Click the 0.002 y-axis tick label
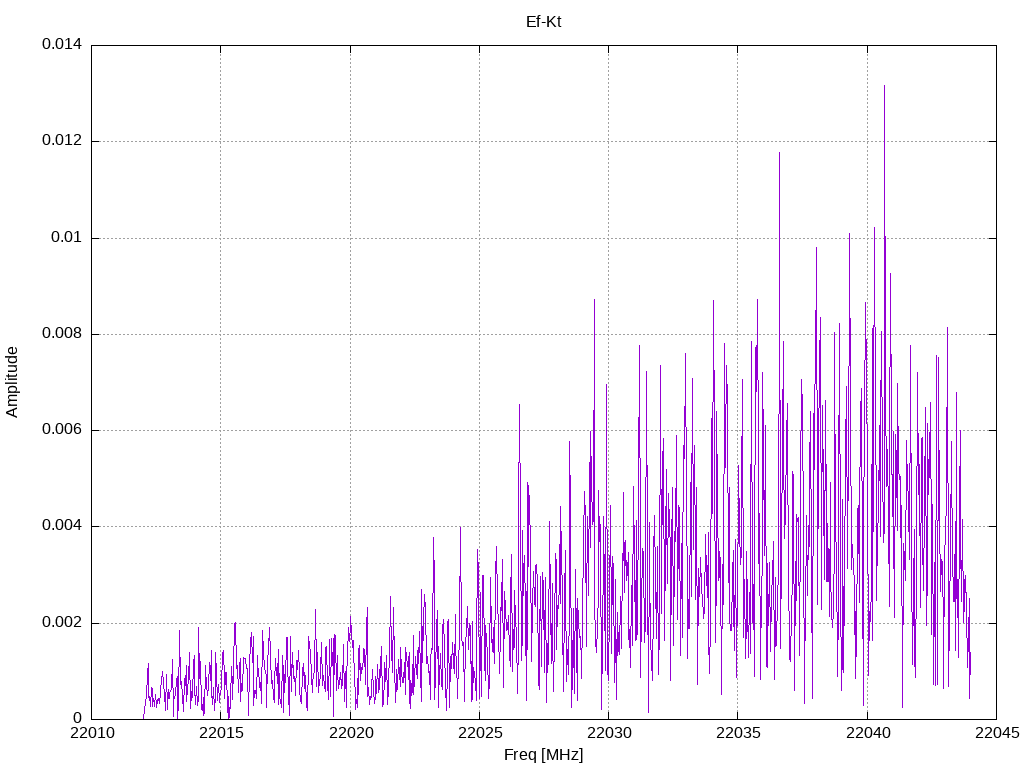This screenshot has width=1024, height=768. pos(61,623)
